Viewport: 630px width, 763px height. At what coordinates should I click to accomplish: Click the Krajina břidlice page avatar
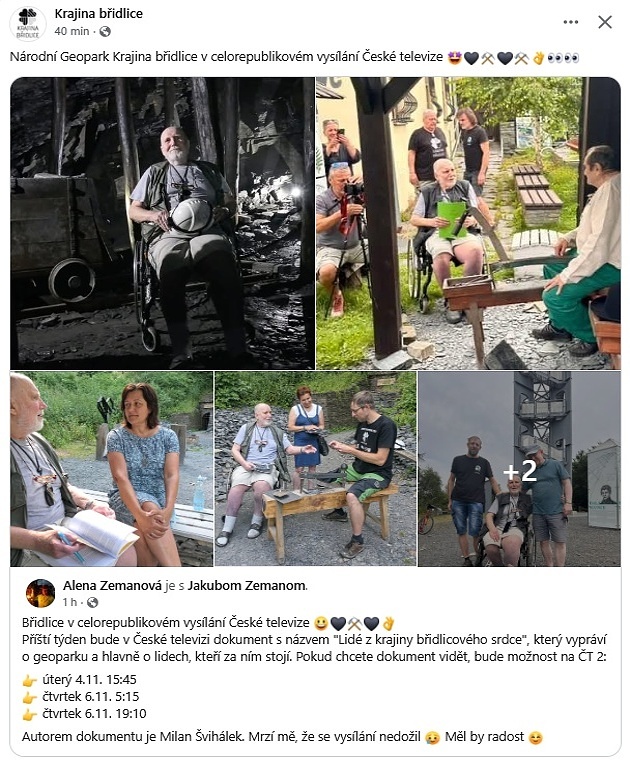(x=28, y=23)
